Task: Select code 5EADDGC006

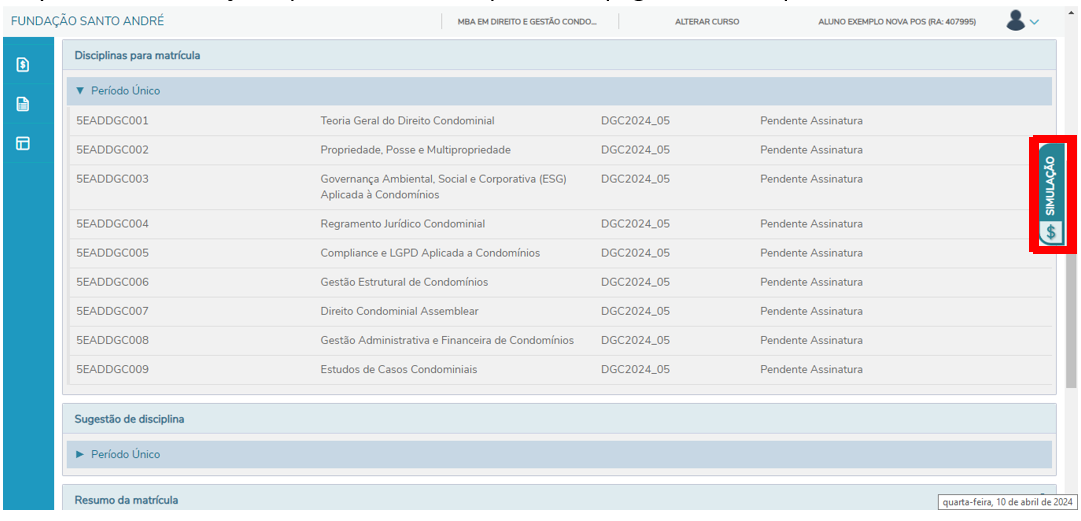Action: click(112, 282)
